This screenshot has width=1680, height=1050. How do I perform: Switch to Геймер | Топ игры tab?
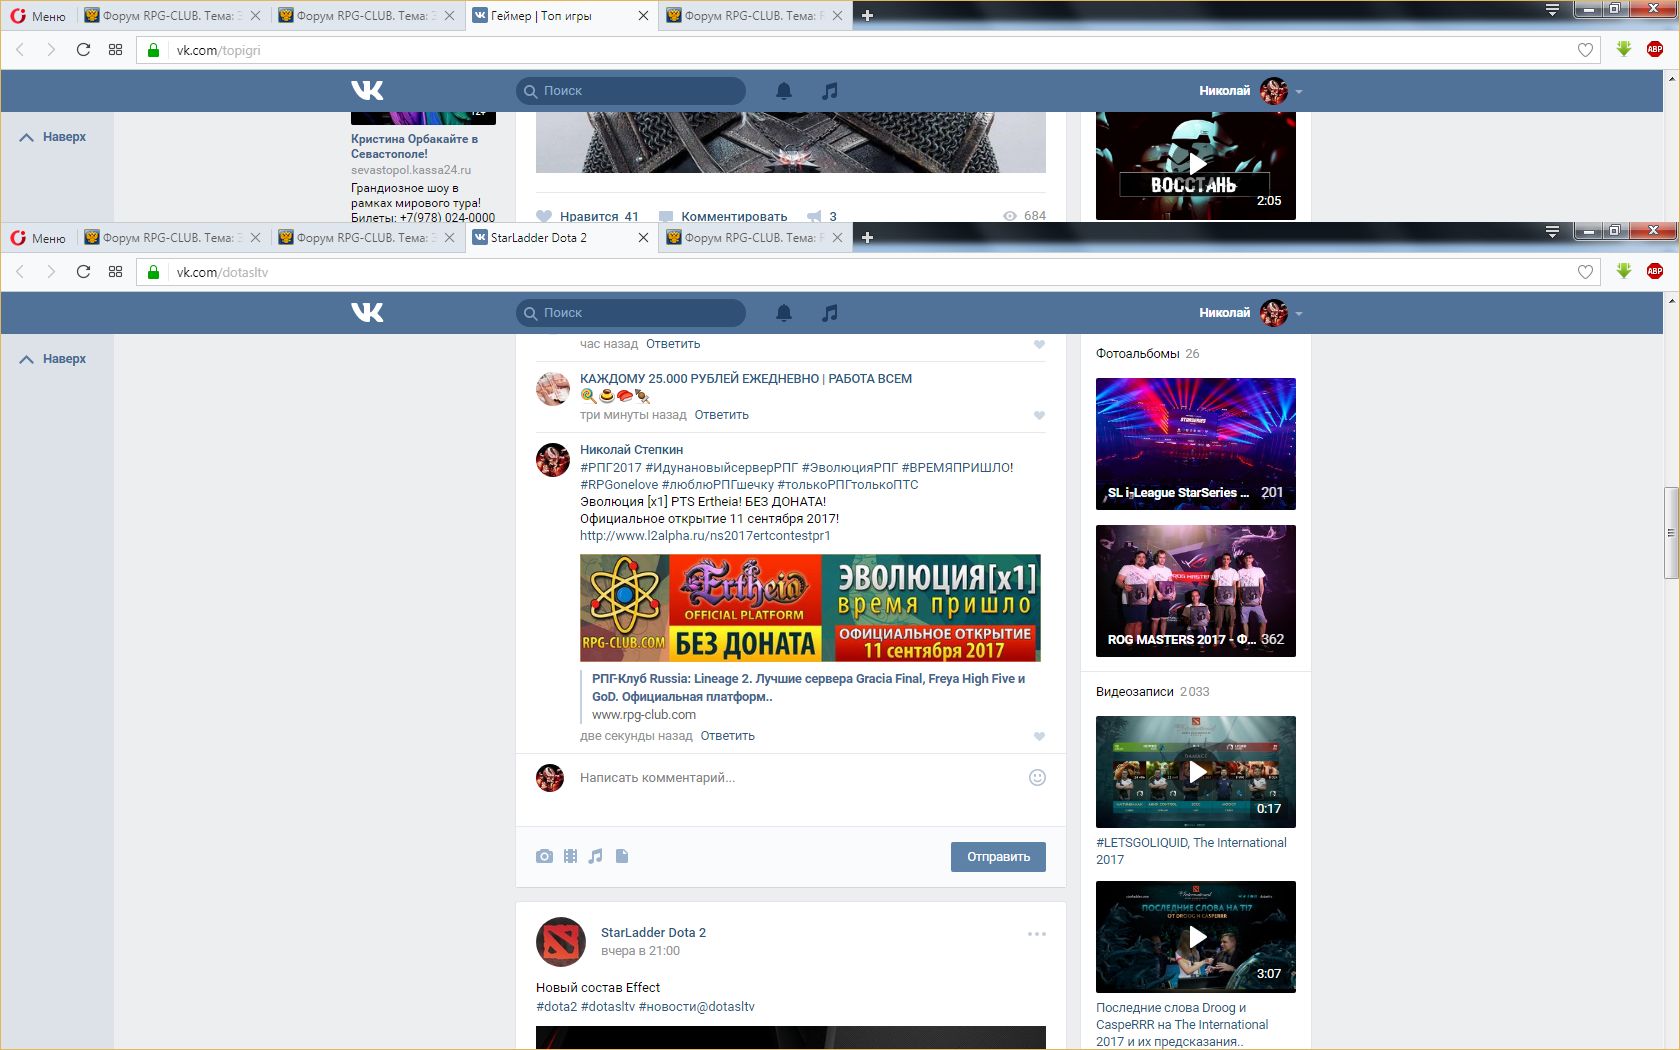[560, 15]
